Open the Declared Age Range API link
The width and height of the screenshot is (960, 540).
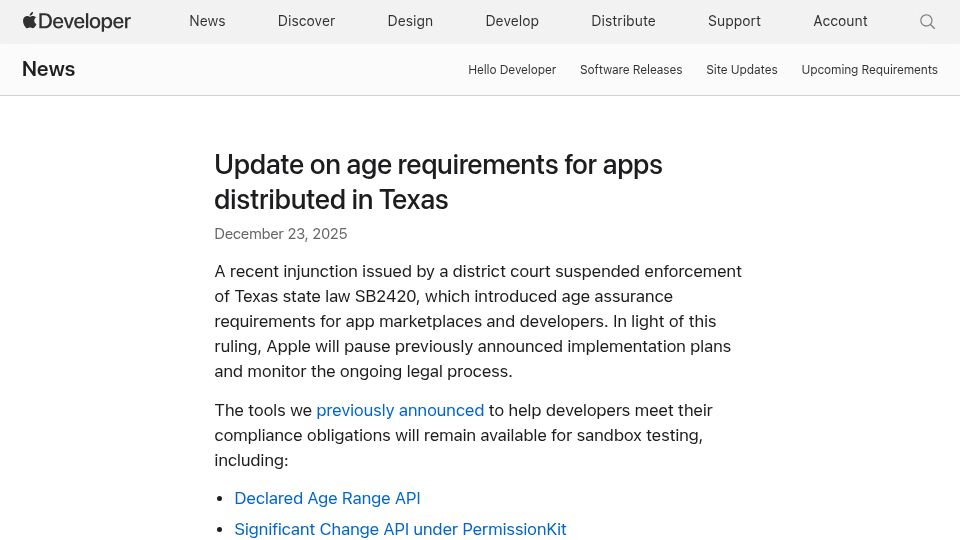(x=327, y=498)
